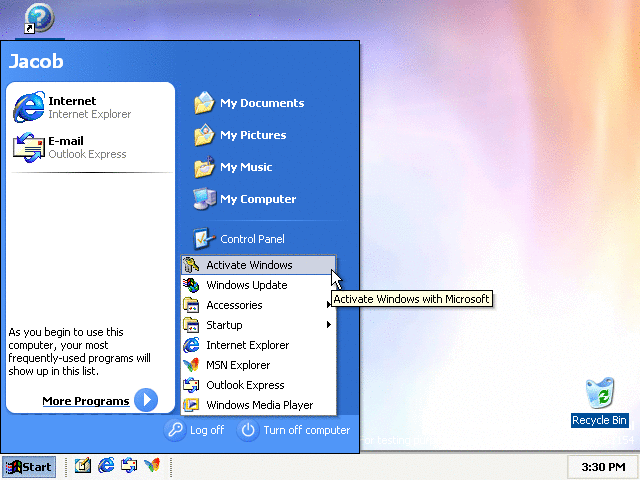The height and width of the screenshot is (480, 640).
Task: Click the My Music label
Action: [x=246, y=167]
